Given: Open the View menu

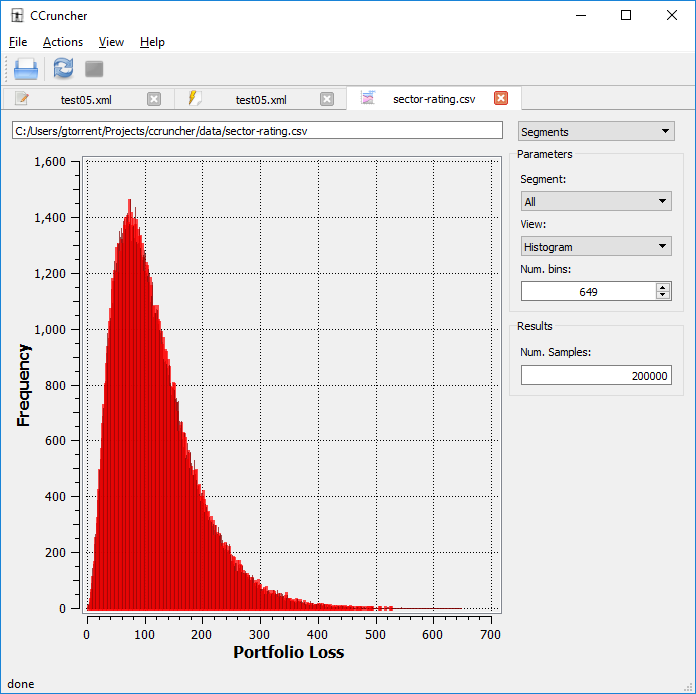Looking at the screenshot, I should pos(111,42).
